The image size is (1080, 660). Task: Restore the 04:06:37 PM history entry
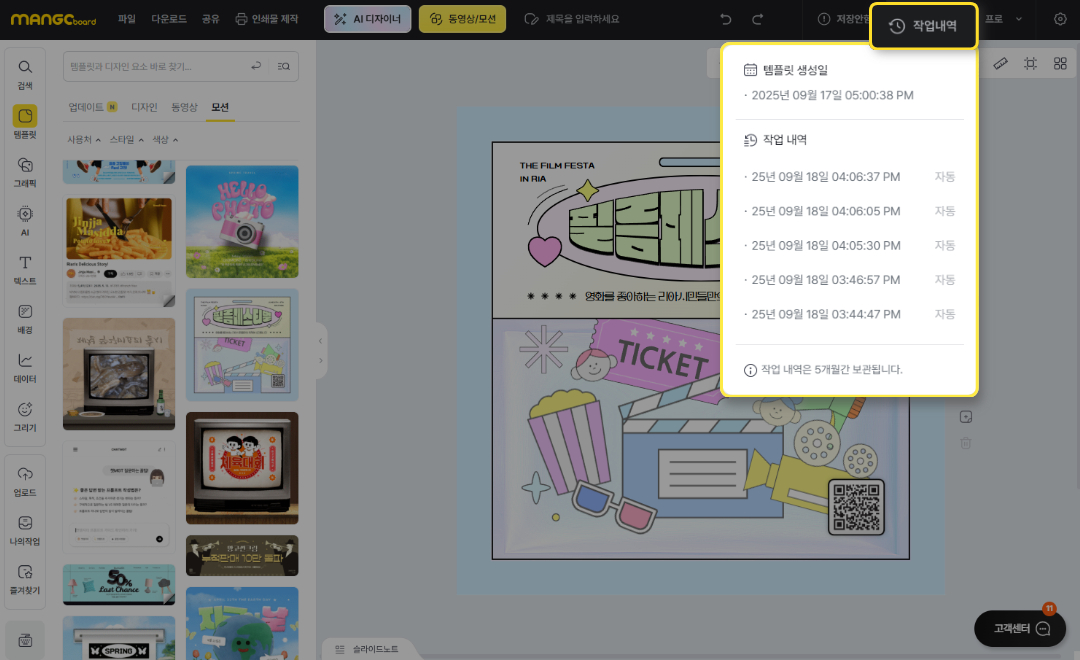click(826, 177)
